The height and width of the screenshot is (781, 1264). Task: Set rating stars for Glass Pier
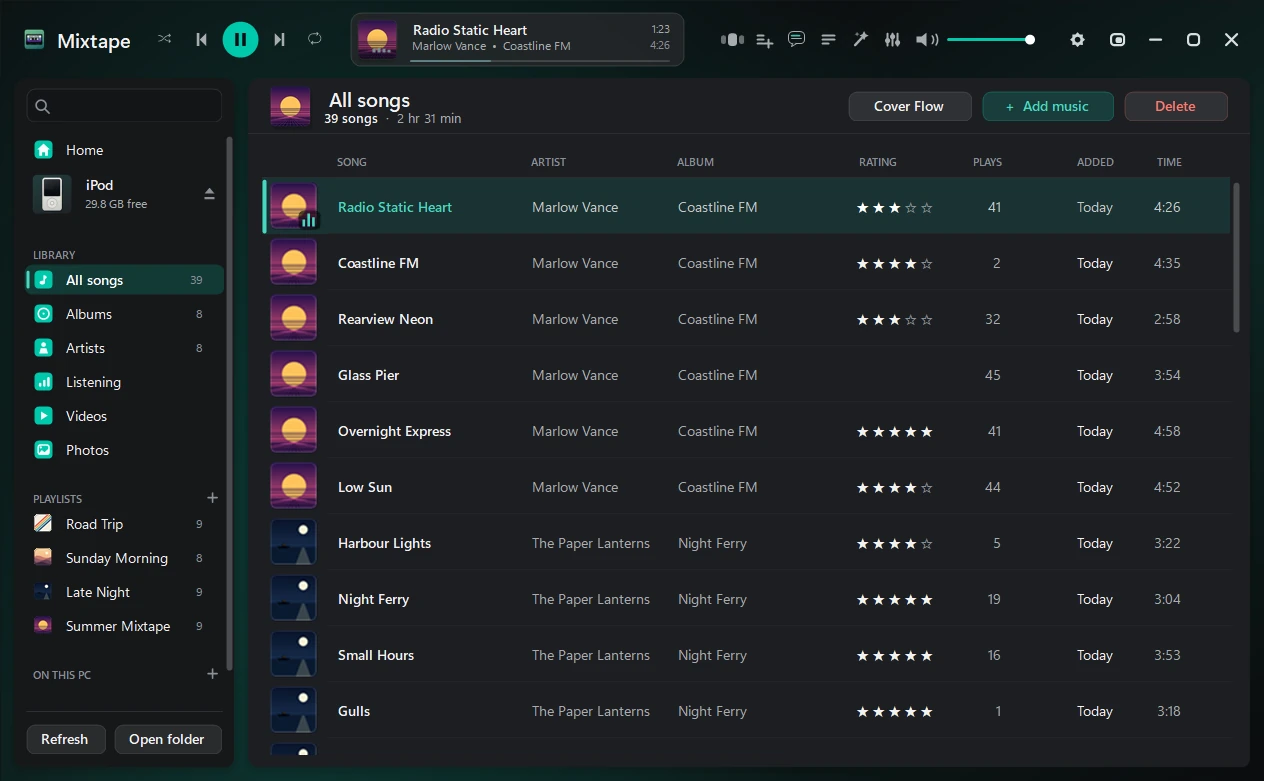[895, 375]
